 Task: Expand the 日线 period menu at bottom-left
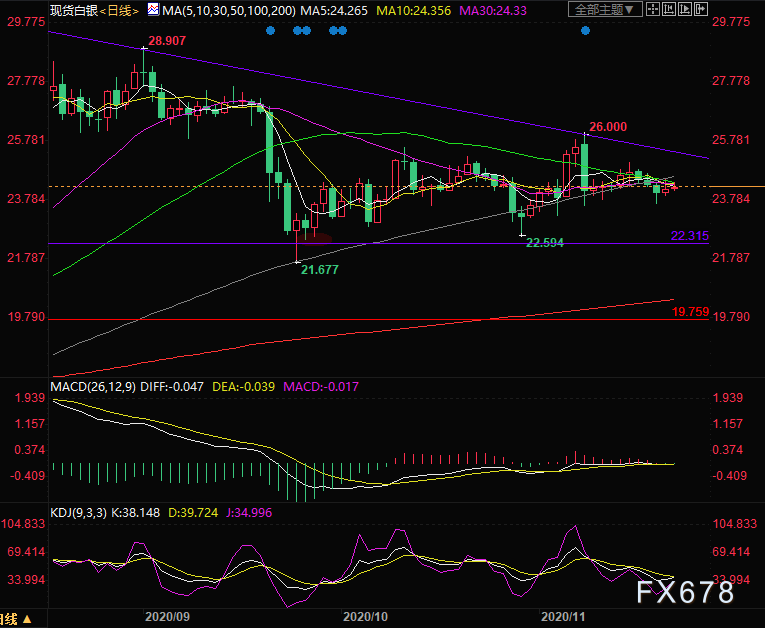(x=16, y=619)
